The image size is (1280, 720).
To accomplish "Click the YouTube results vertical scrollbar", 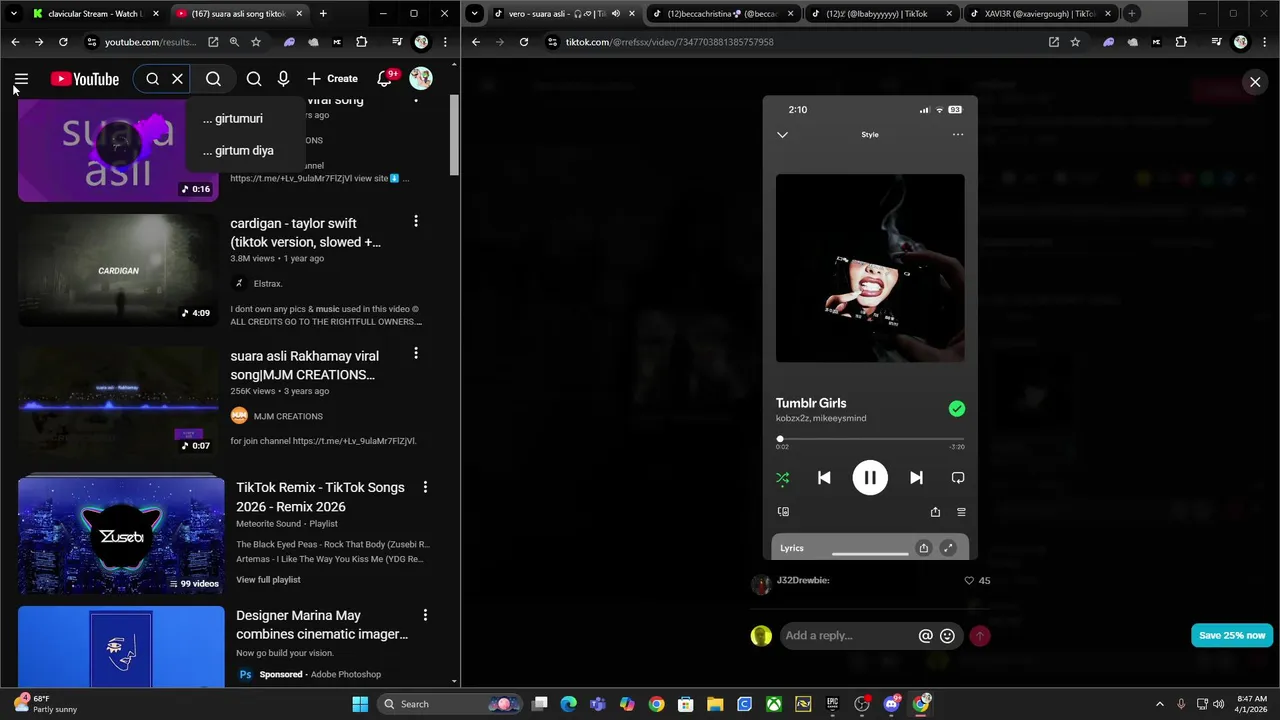I will 455,135.
